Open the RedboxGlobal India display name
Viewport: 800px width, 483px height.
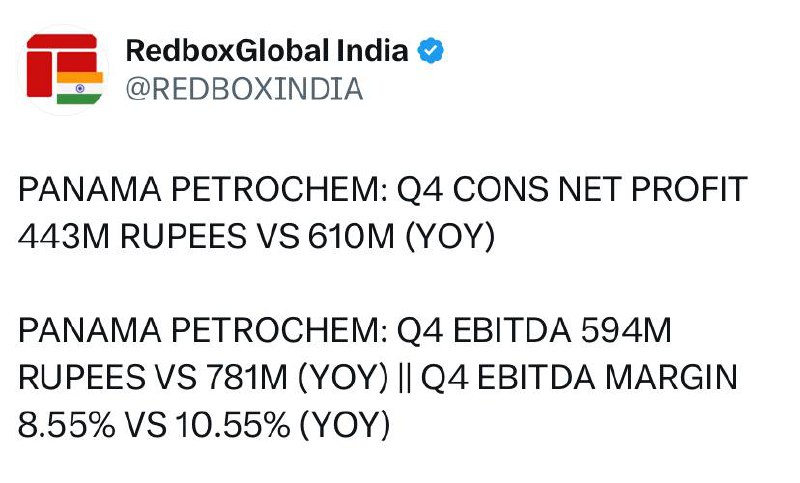[267, 50]
